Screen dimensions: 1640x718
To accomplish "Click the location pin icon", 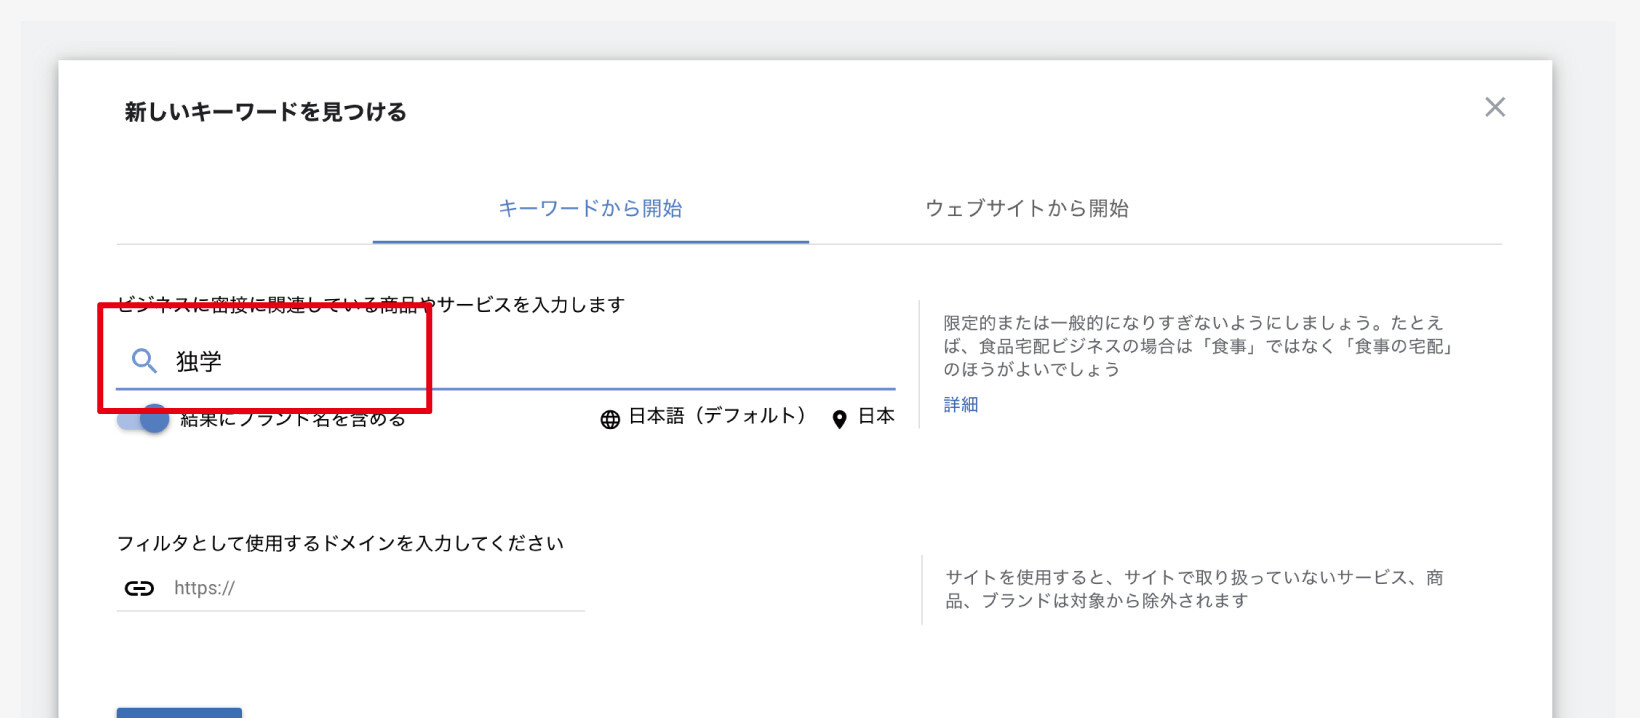I will click(839, 419).
